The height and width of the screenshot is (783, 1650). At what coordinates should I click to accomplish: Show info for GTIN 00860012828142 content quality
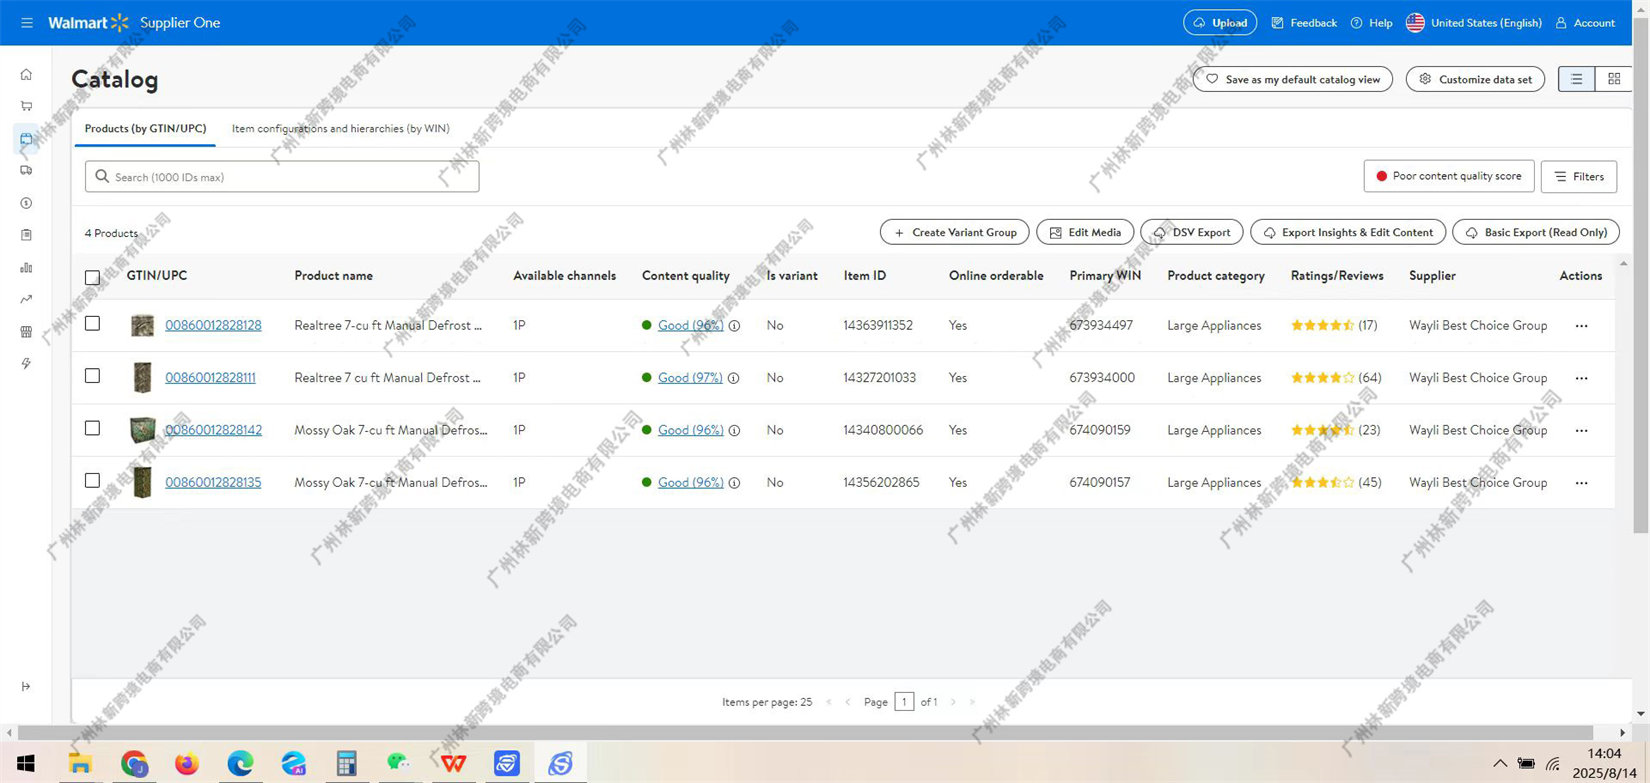[734, 430]
